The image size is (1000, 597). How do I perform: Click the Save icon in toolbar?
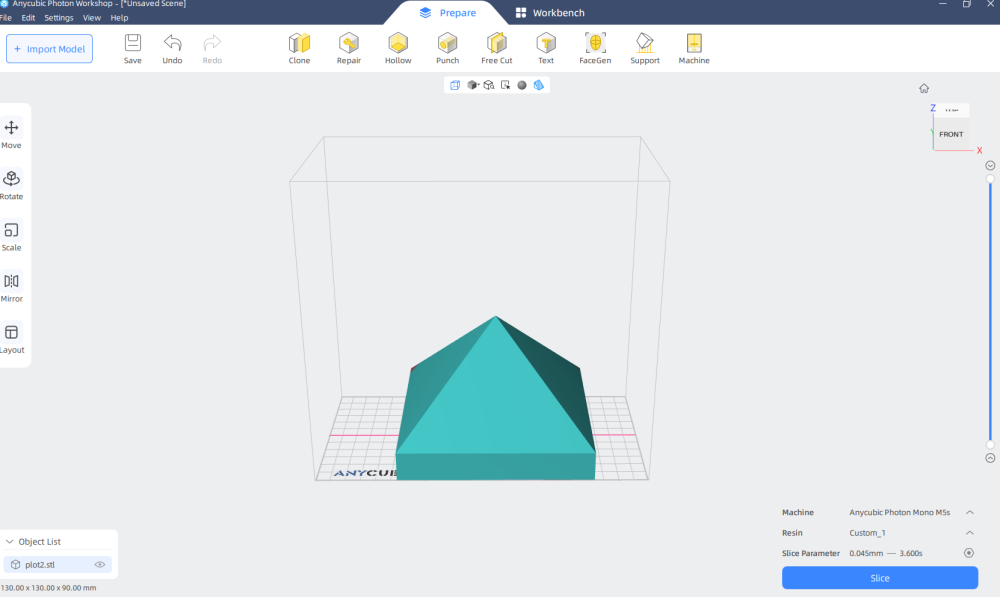pyautogui.click(x=133, y=48)
